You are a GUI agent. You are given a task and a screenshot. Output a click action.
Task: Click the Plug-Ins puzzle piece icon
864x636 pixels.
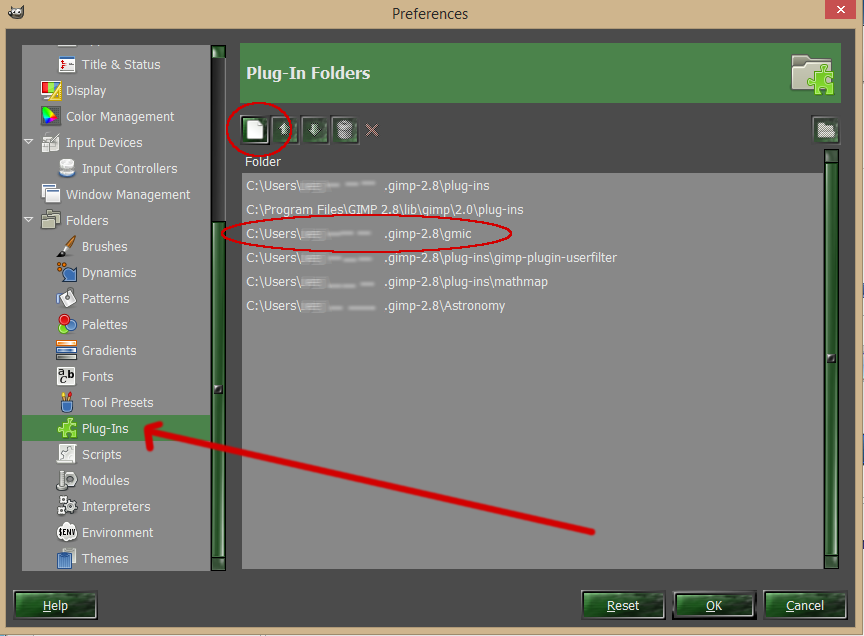pos(67,428)
